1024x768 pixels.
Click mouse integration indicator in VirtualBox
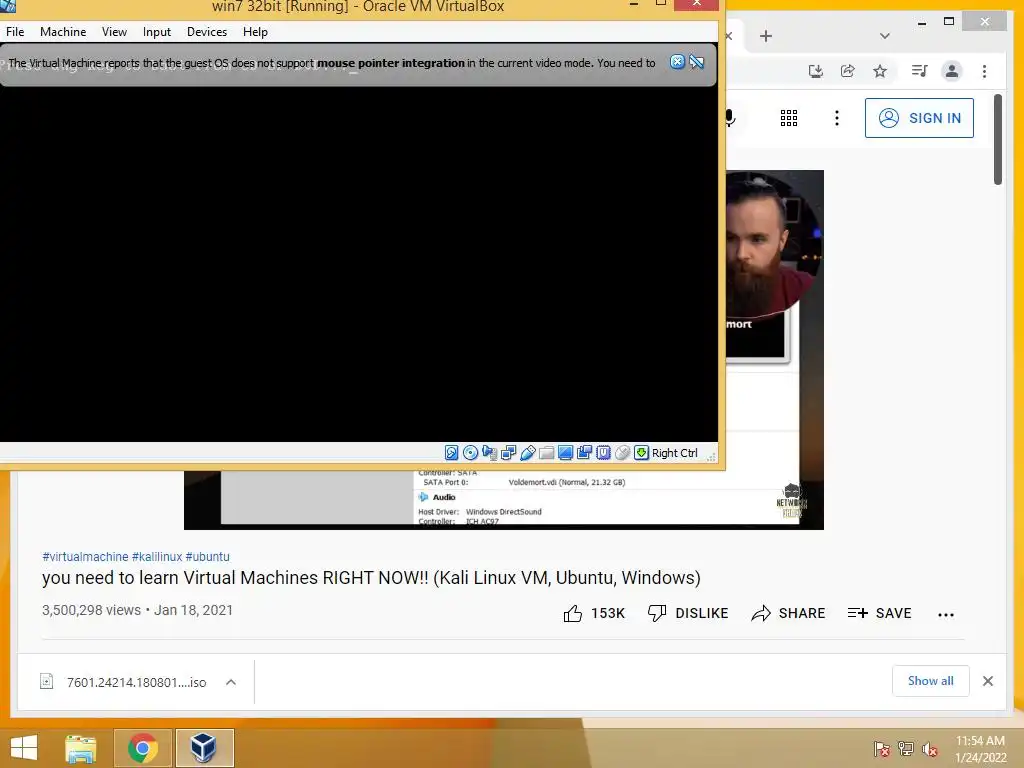pos(622,453)
